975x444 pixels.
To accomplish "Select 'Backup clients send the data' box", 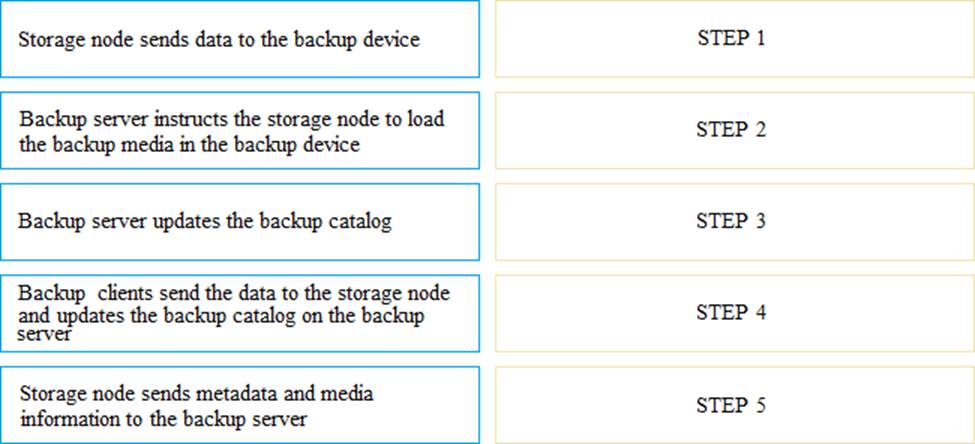I will (x=240, y=314).
